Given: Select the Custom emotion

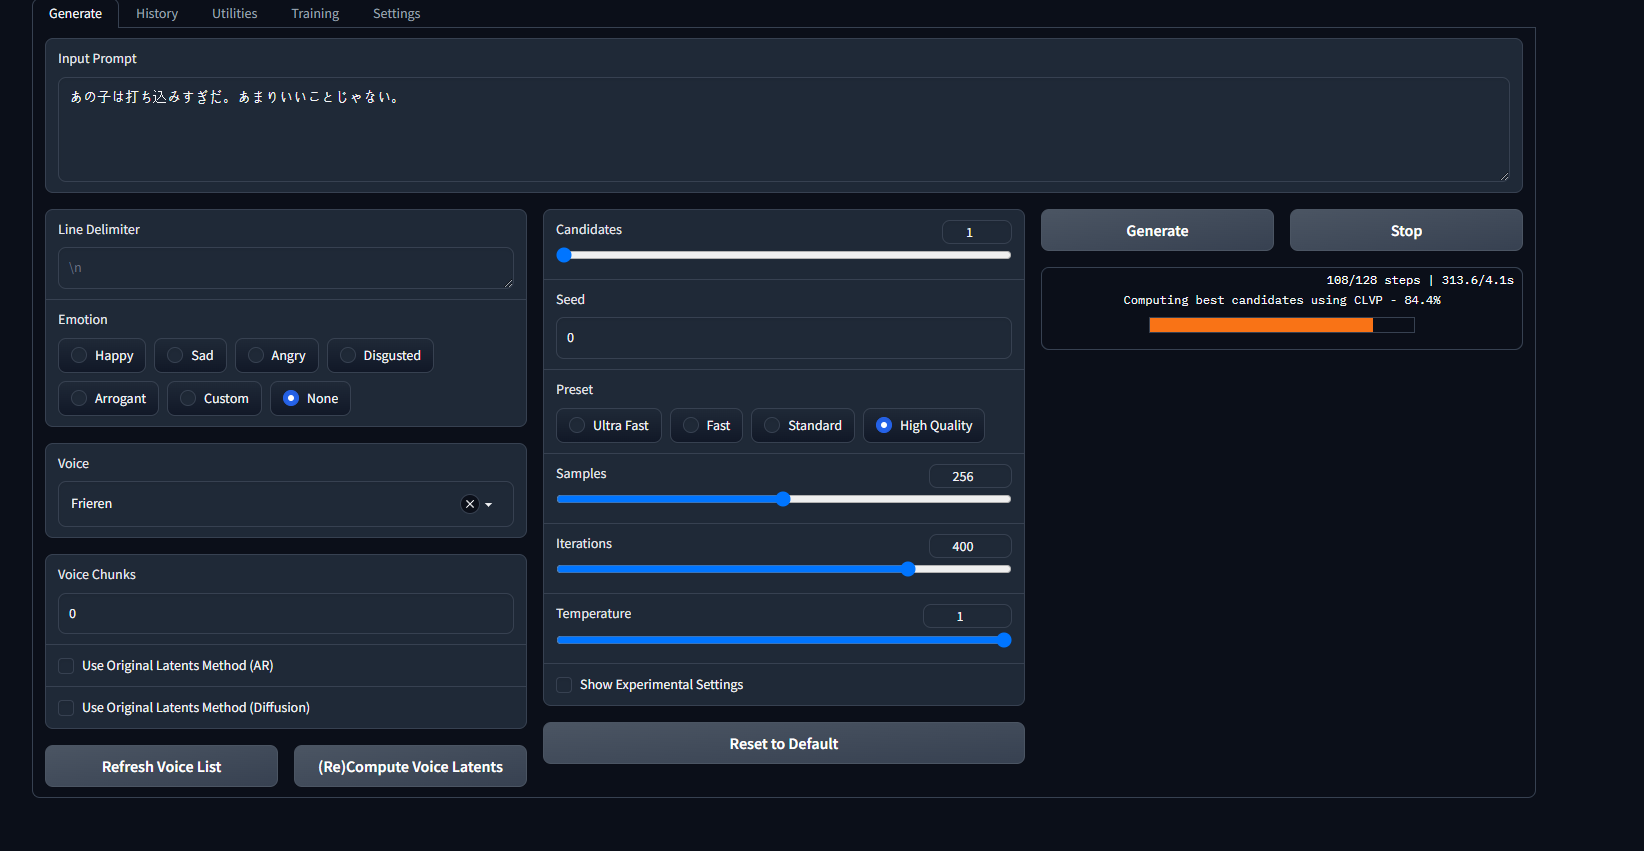Looking at the screenshot, I should click(214, 399).
